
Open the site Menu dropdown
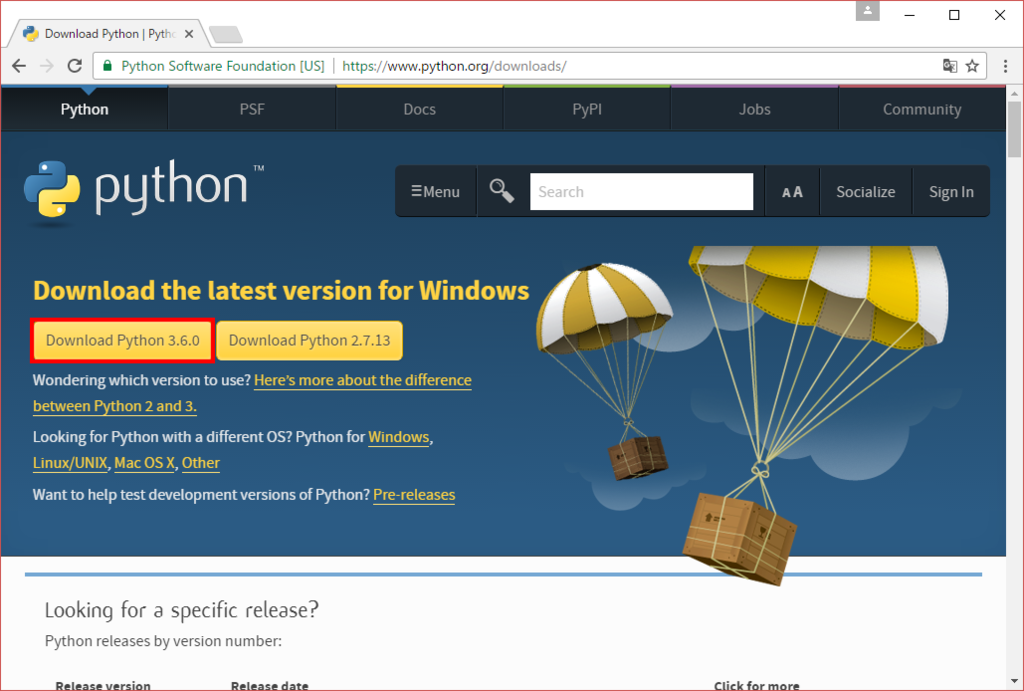(436, 191)
